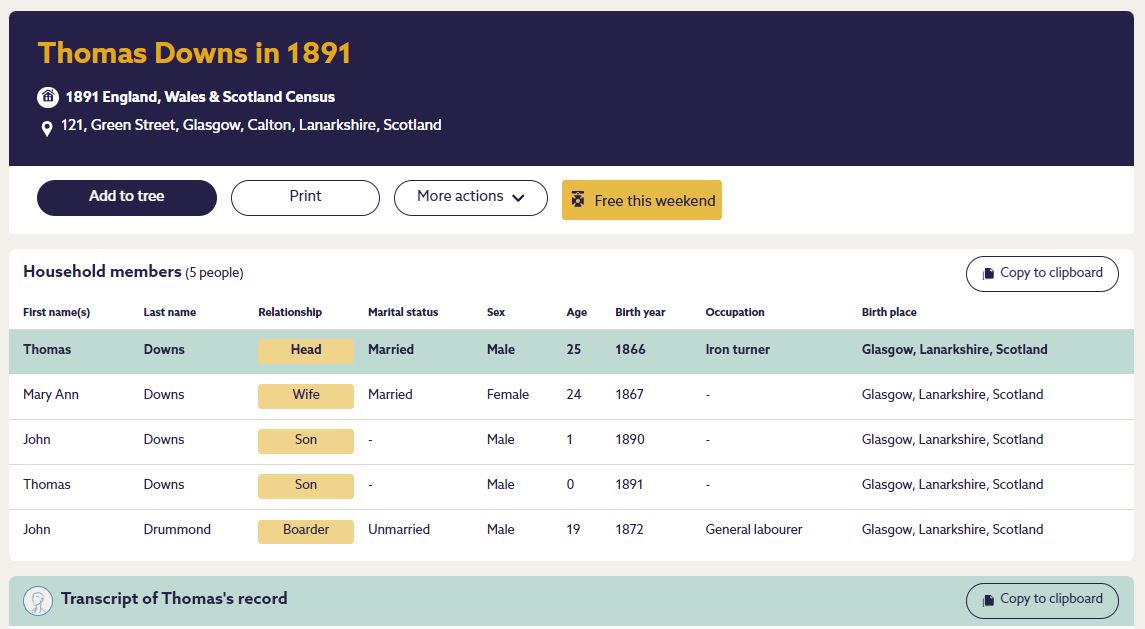Click the location pin icon

(x=47, y=128)
